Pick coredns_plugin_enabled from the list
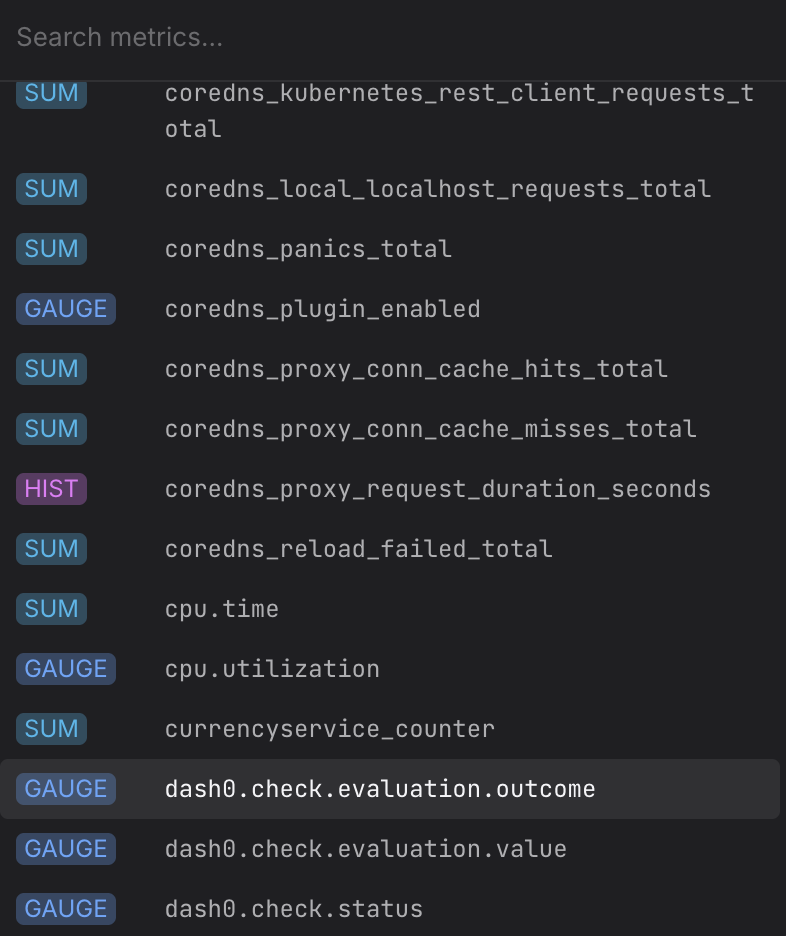 tap(322, 309)
